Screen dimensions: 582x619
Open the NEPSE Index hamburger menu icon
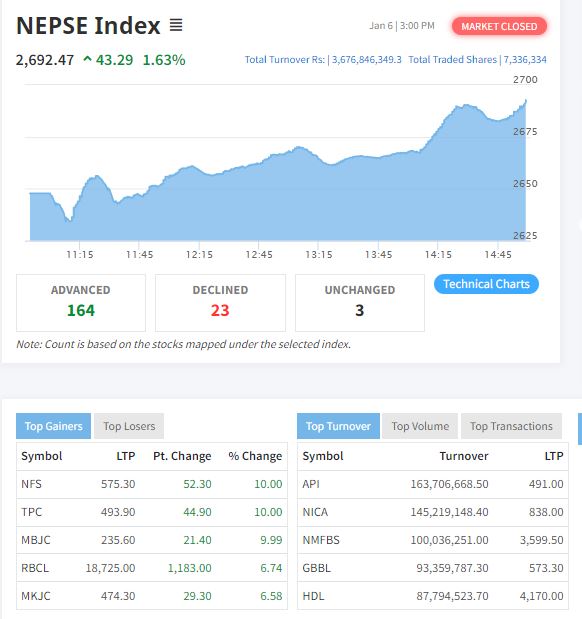[x=176, y=26]
